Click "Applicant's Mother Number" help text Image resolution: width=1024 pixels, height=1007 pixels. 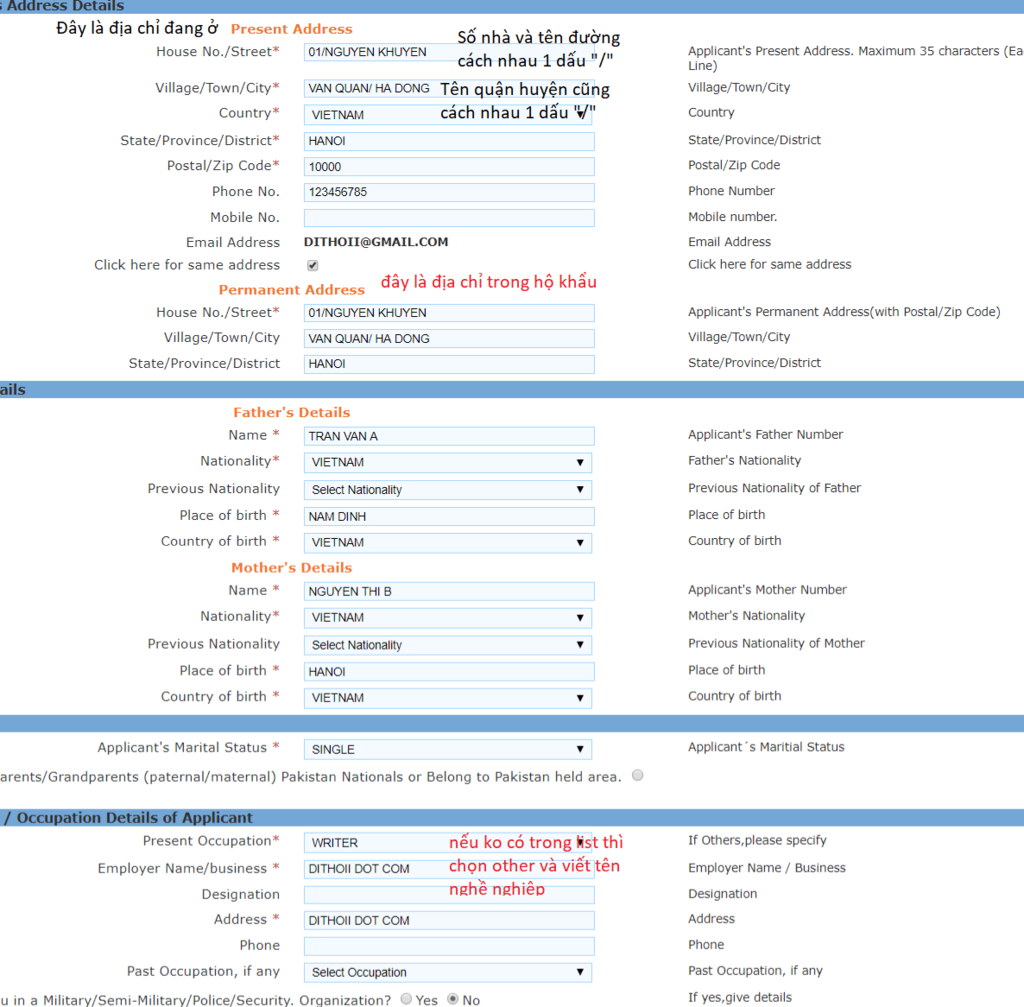click(x=767, y=590)
